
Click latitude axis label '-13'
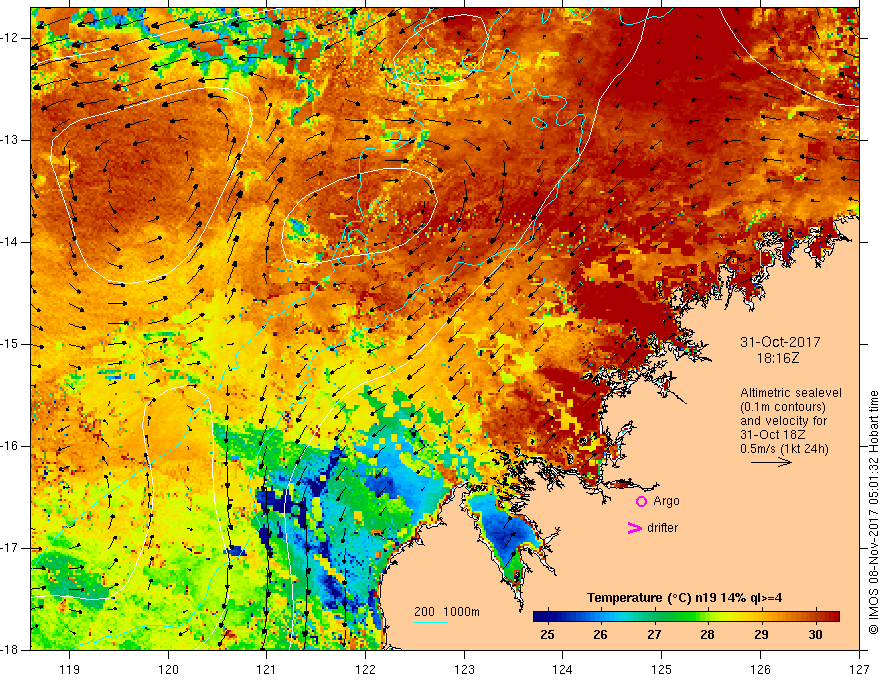(x=10, y=140)
